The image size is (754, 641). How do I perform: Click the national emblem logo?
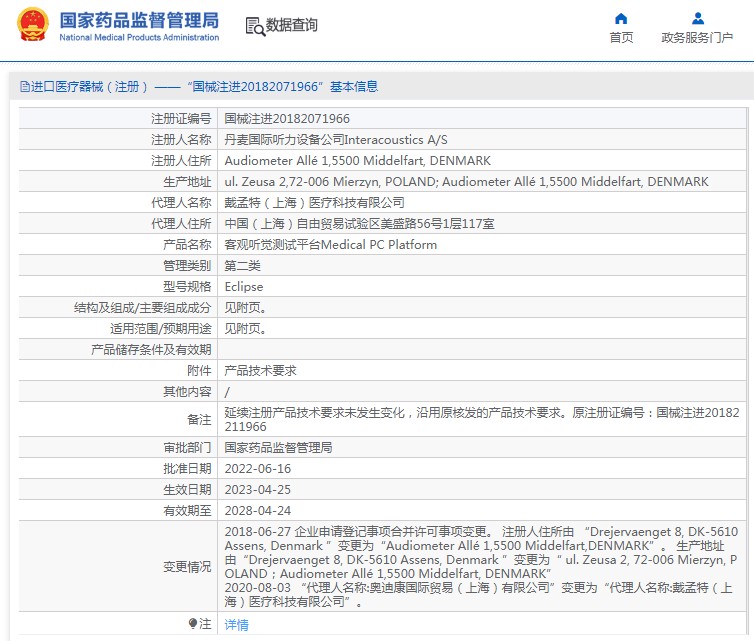tap(30, 26)
